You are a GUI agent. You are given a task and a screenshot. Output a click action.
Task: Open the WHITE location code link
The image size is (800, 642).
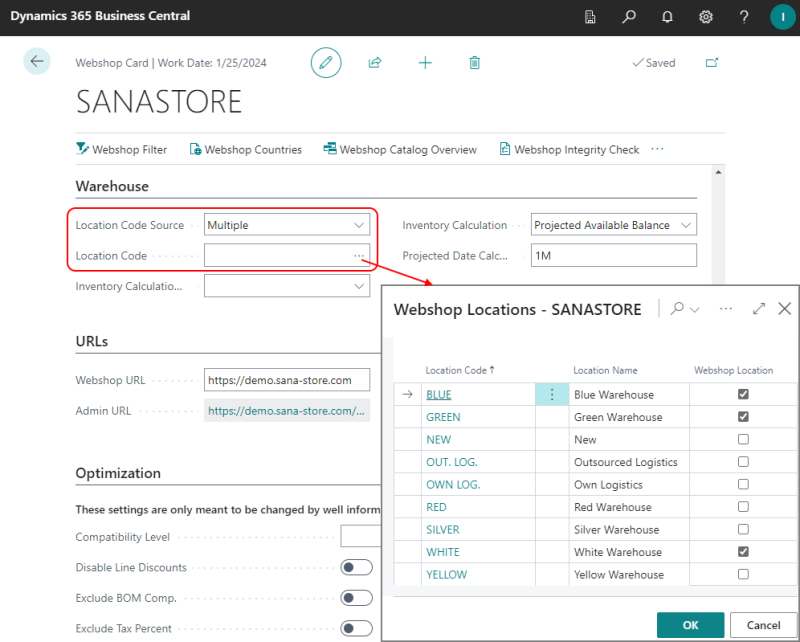[x=443, y=552]
